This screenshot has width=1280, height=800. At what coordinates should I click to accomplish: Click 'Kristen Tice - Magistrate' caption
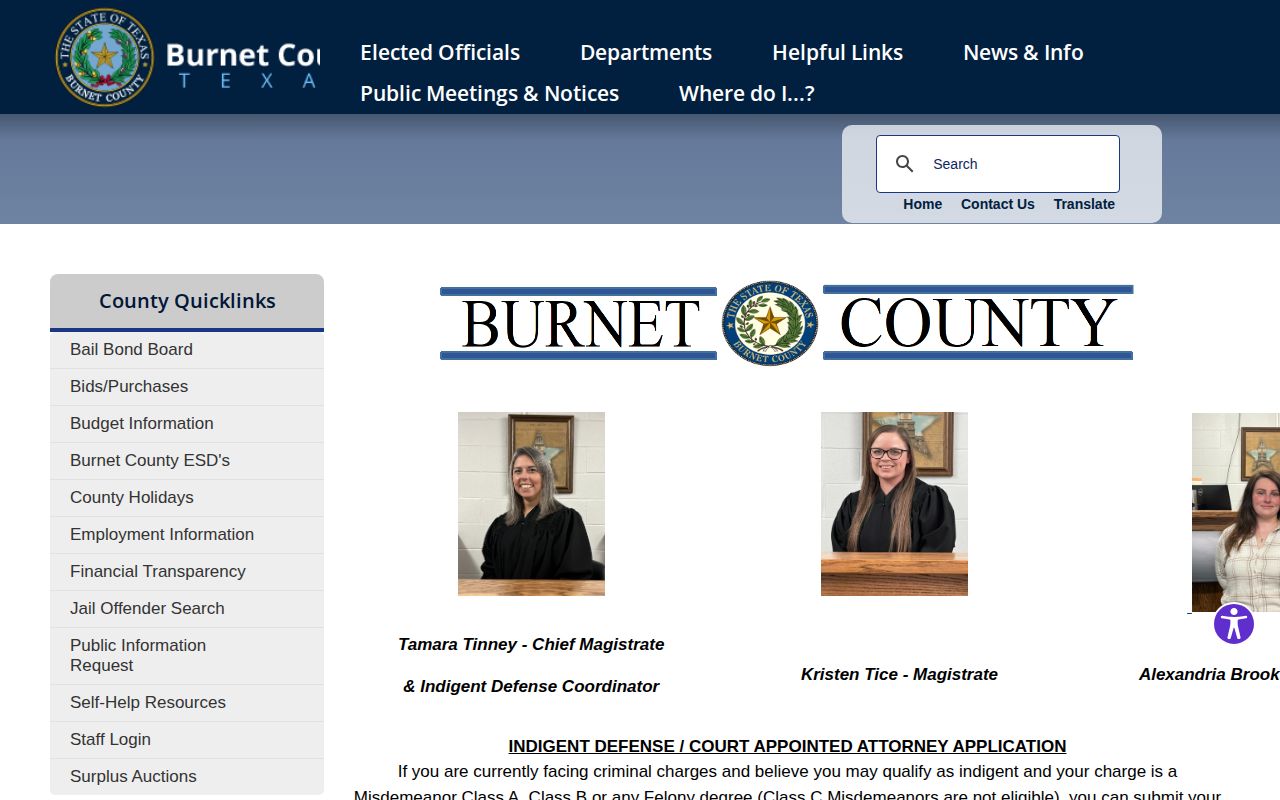coord(899,674)
